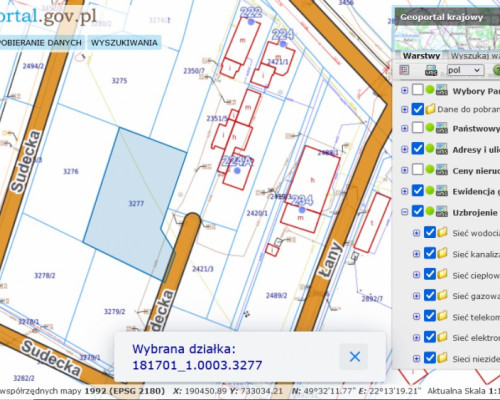
Task: Click the layer list legend icon
Action: click(404, 70)
